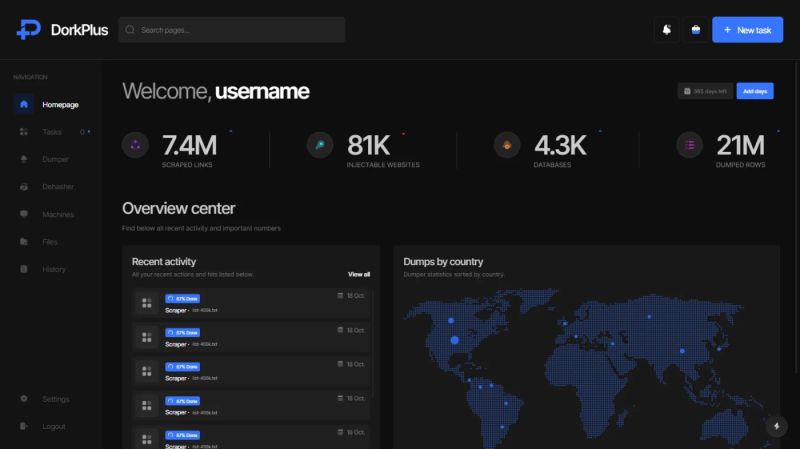
Task: Click the Dumped Rows stat icon
Action: 690,145
